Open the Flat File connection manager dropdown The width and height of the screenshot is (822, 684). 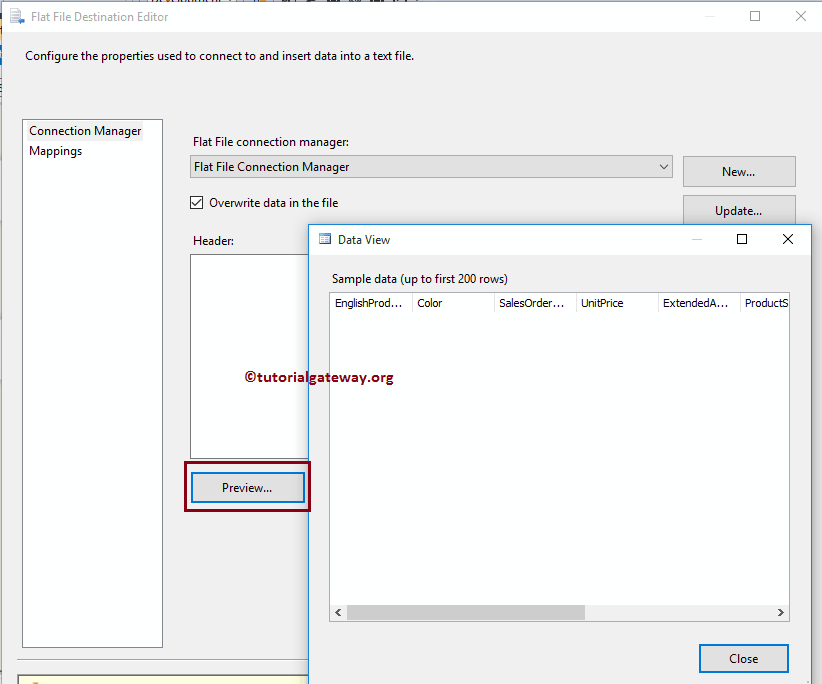(x=663, y=166)
